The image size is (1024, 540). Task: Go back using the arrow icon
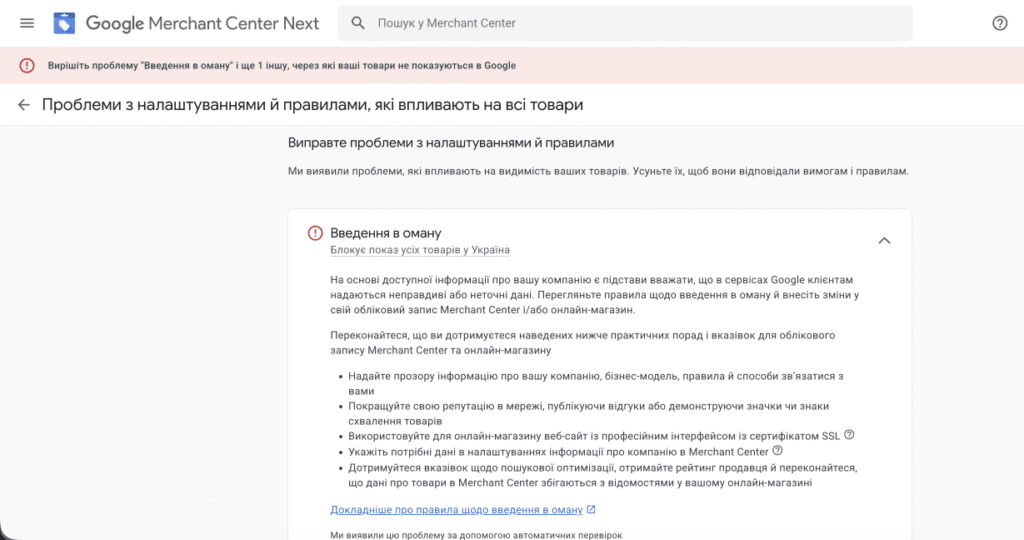click(x=24, y=104)
